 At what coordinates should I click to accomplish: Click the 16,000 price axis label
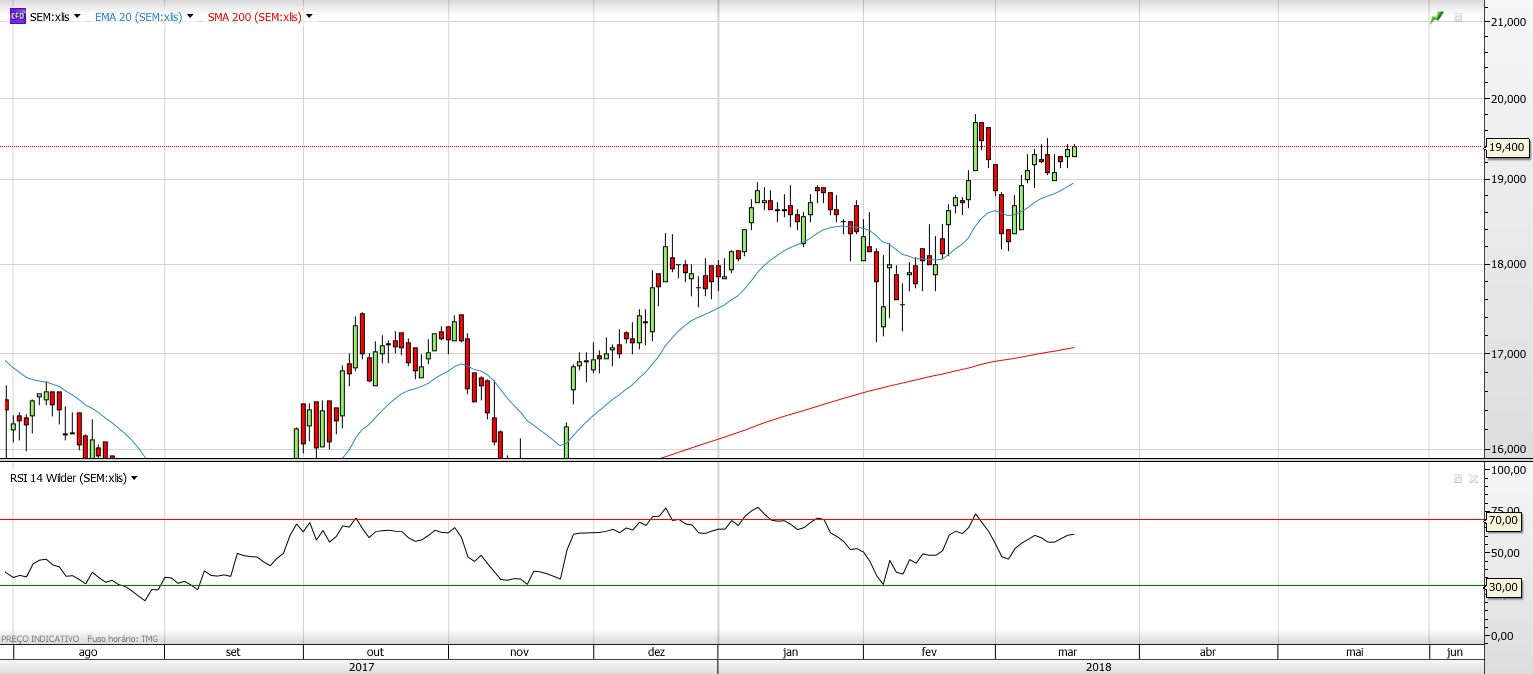(1508, 449)
